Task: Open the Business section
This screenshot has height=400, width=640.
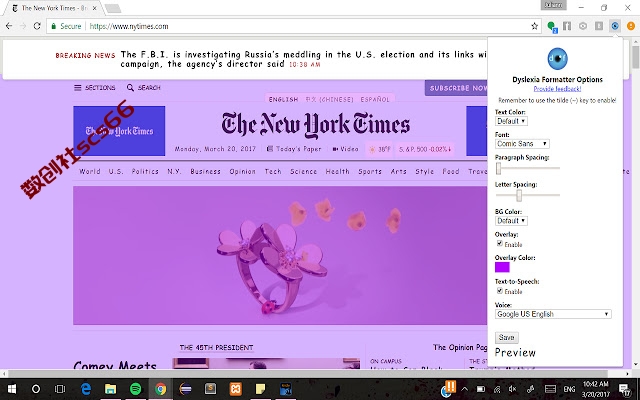Action: point(205,171)
